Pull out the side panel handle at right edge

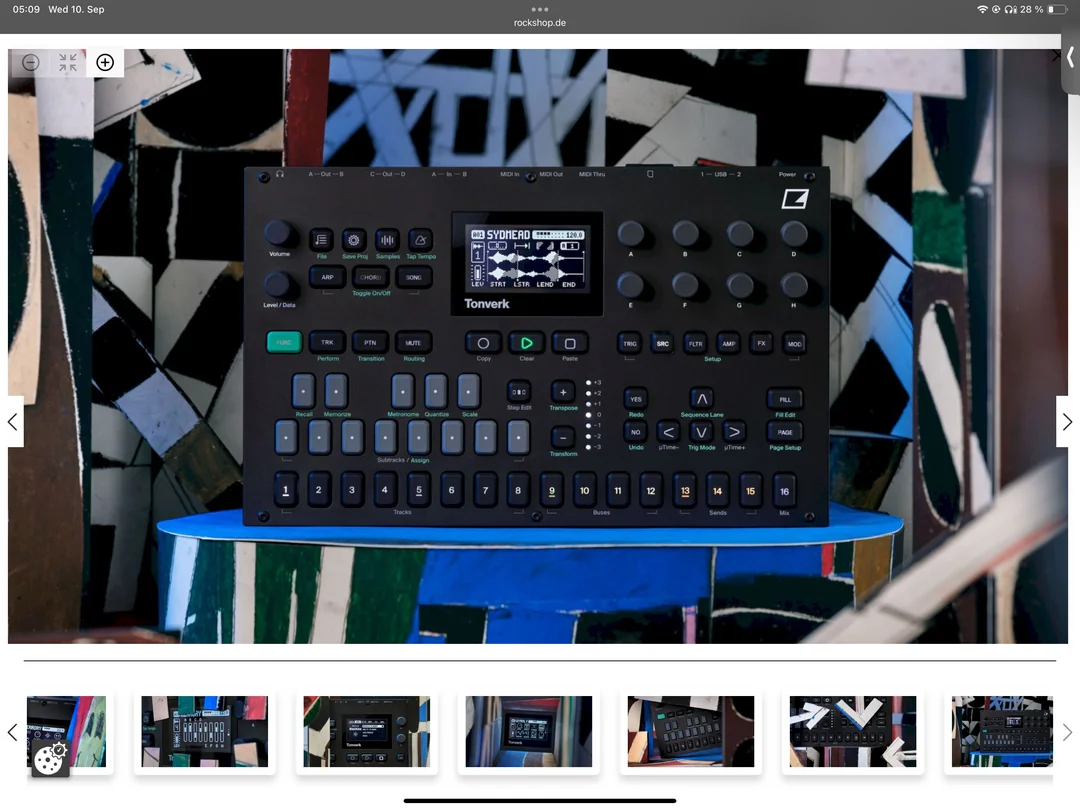click(x=1070, y=58)
